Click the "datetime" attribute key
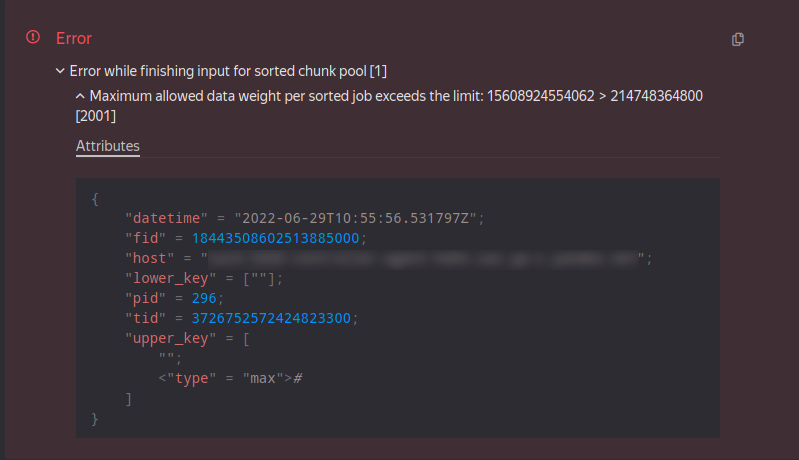Viewport: 799px width, 460px height. pyautogui.click(x=163, y=218)
